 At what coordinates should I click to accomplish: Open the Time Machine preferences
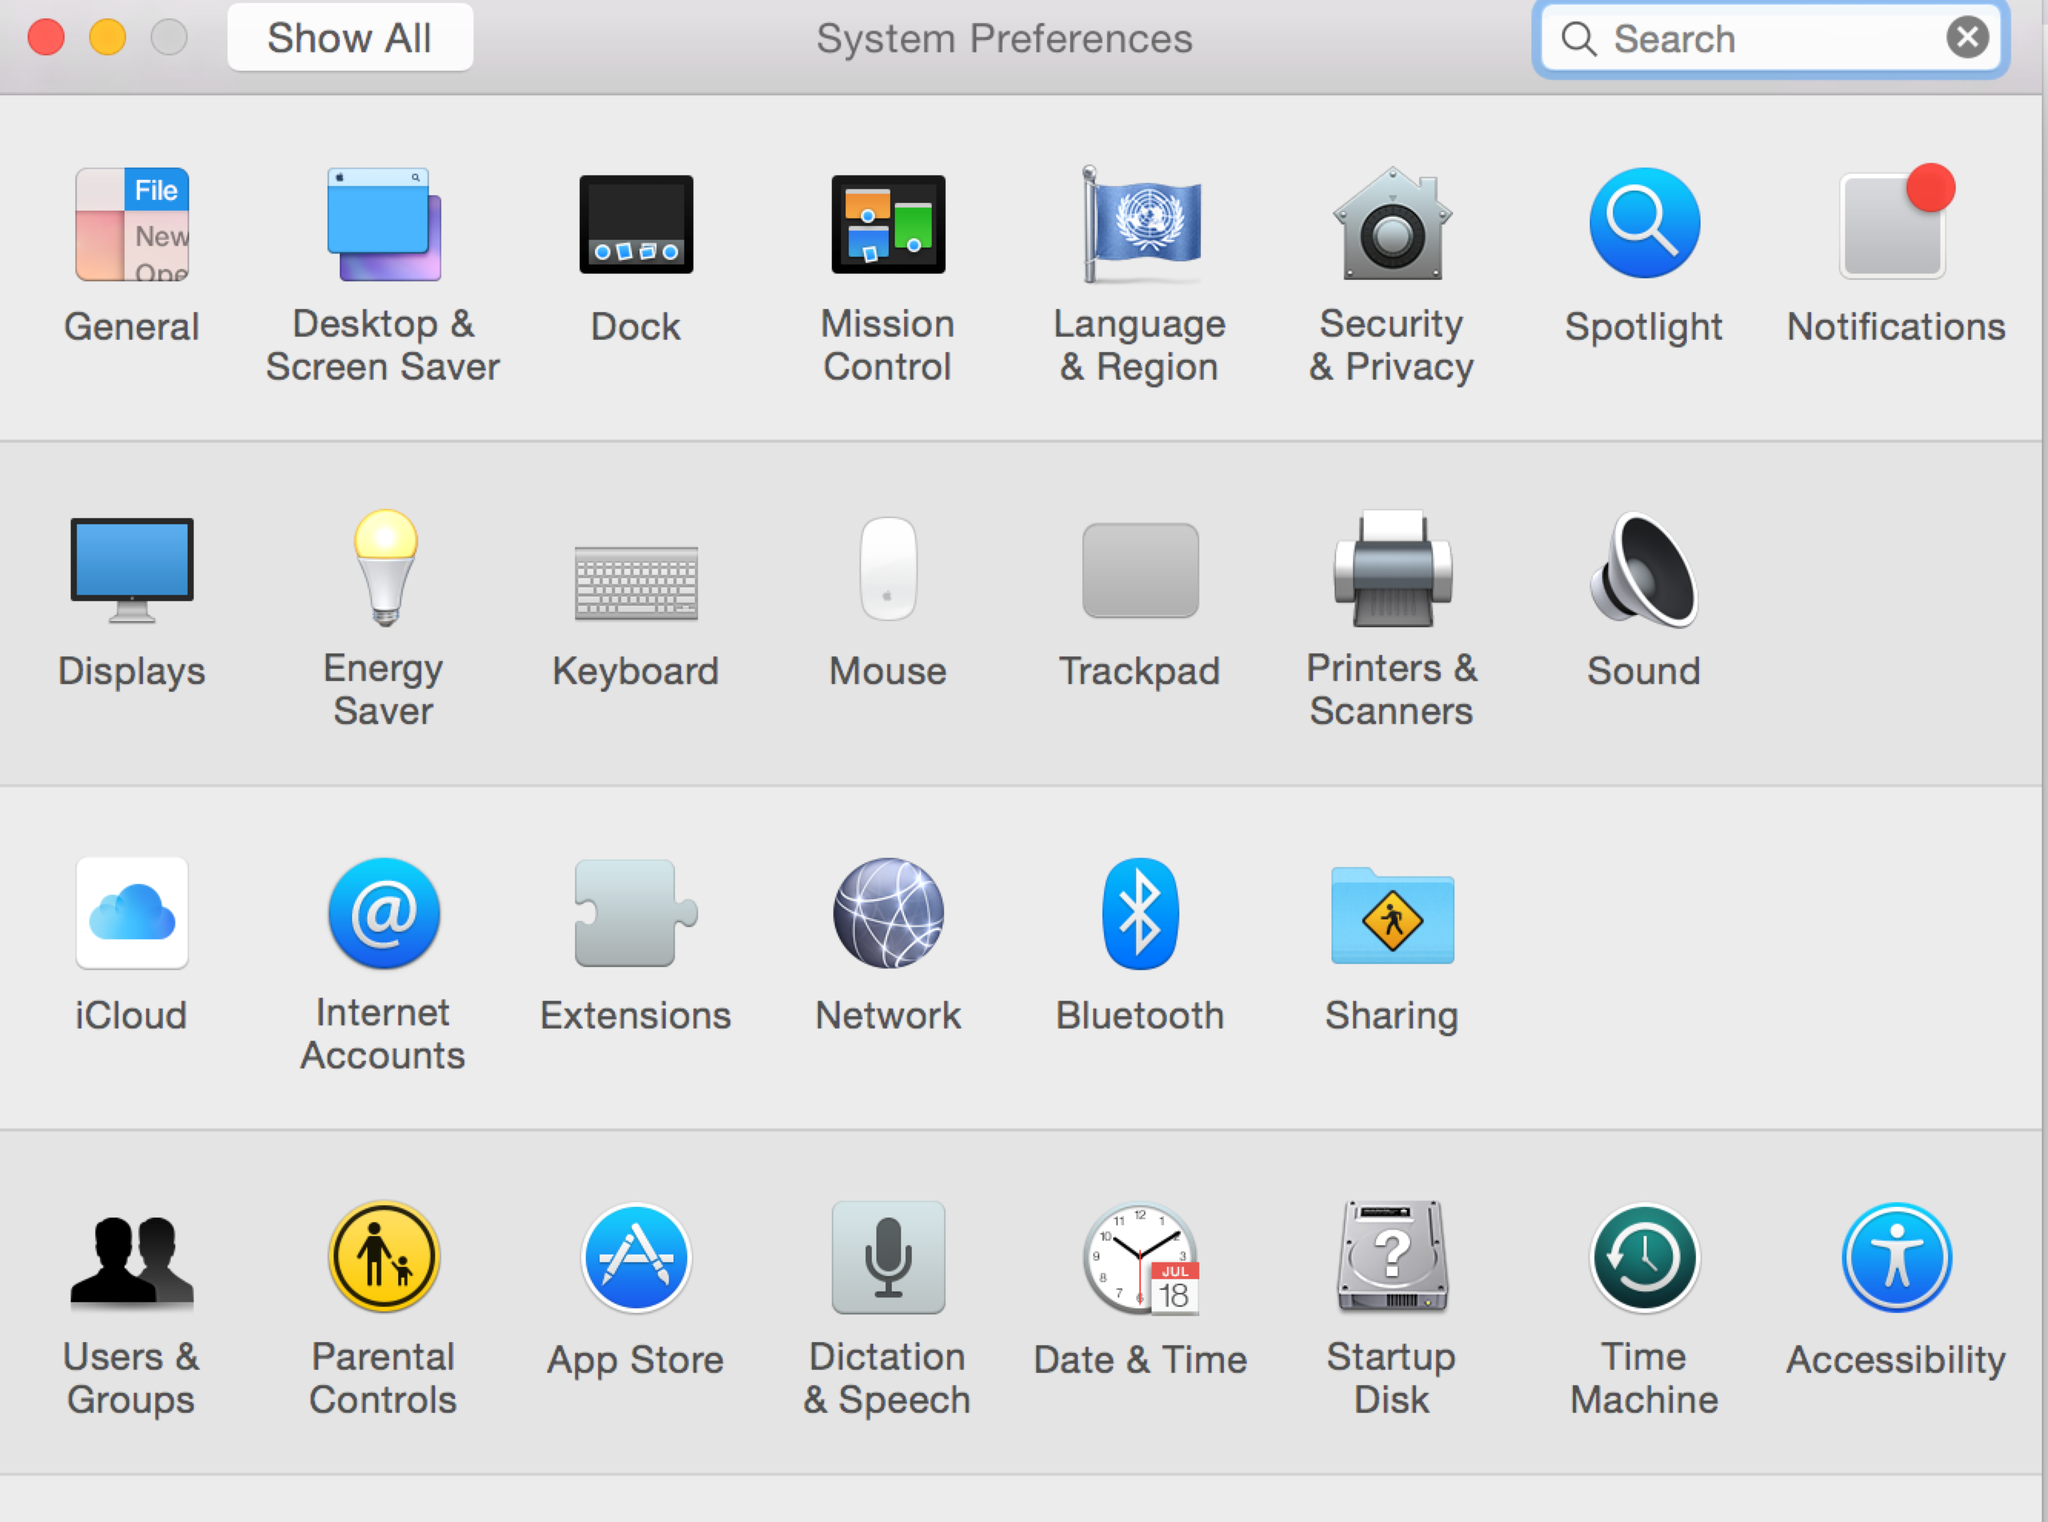coord(1644,1258)
